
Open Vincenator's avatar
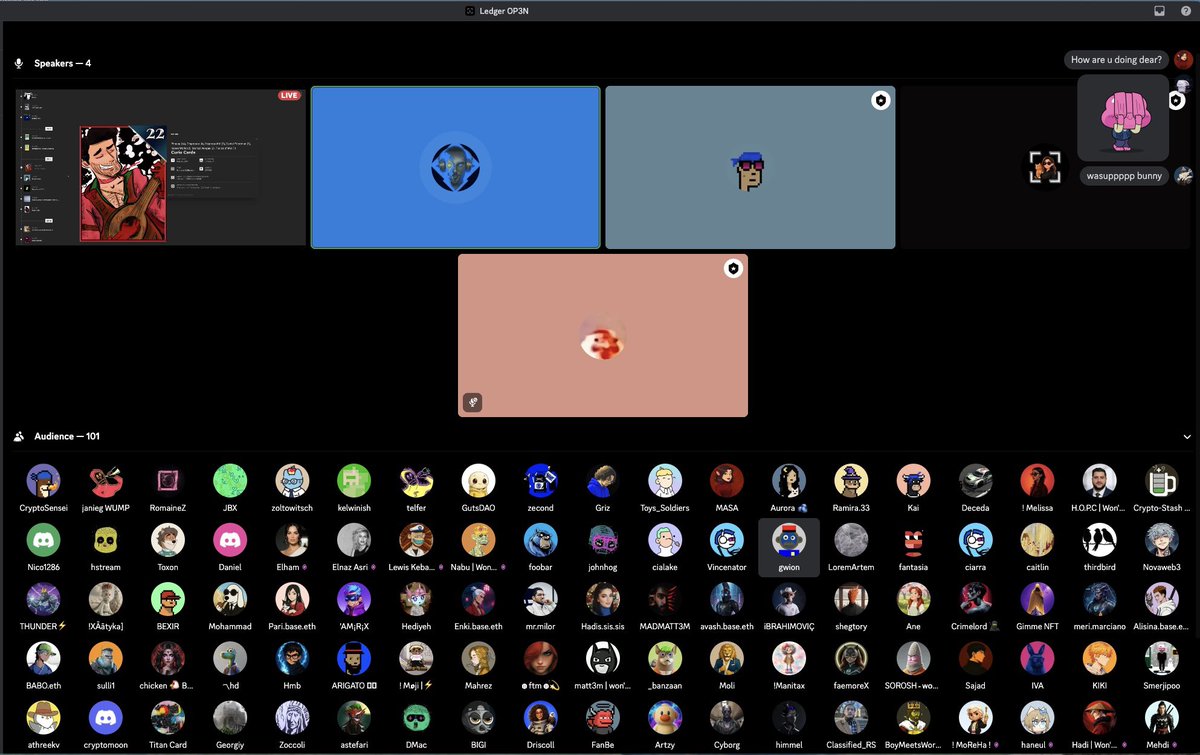coord(727,540)
